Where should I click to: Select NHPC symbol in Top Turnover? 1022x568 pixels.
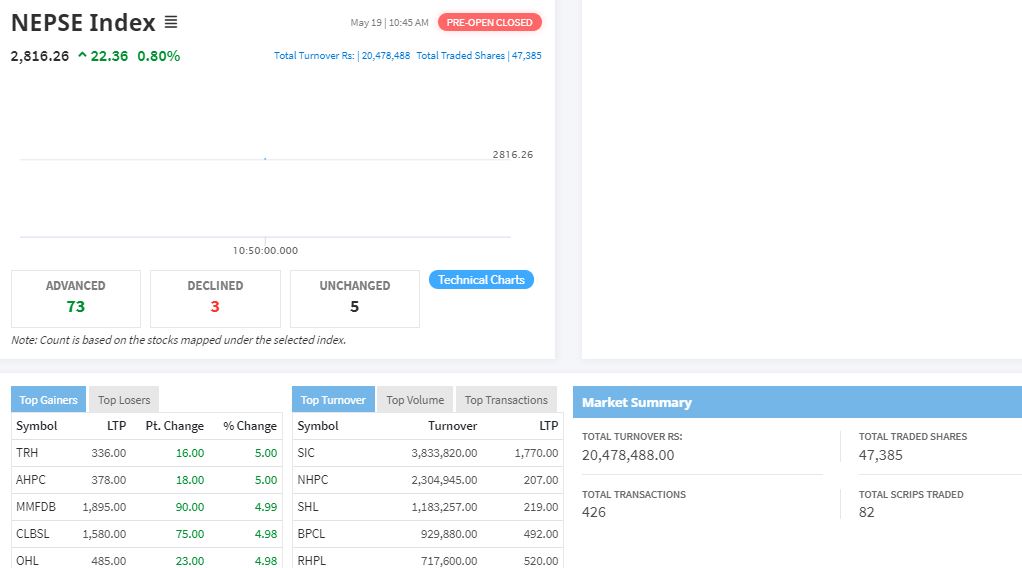tap(313, 479)
